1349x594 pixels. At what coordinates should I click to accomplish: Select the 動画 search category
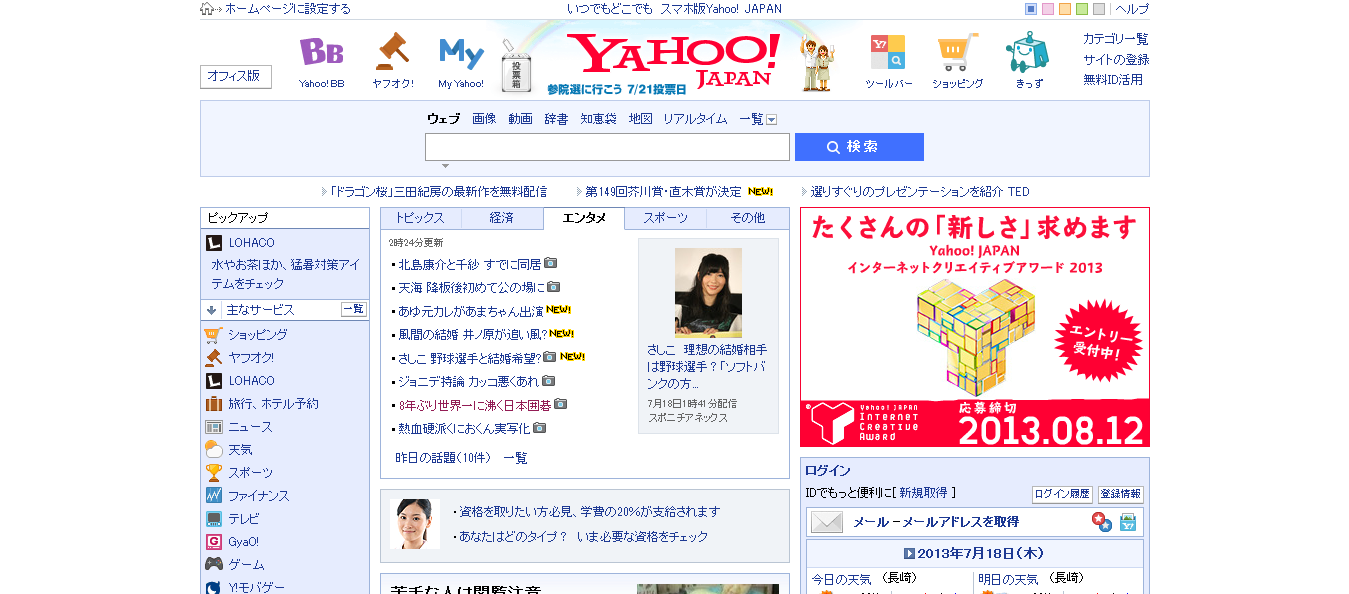pyautogui.click(x=520, y=119)
